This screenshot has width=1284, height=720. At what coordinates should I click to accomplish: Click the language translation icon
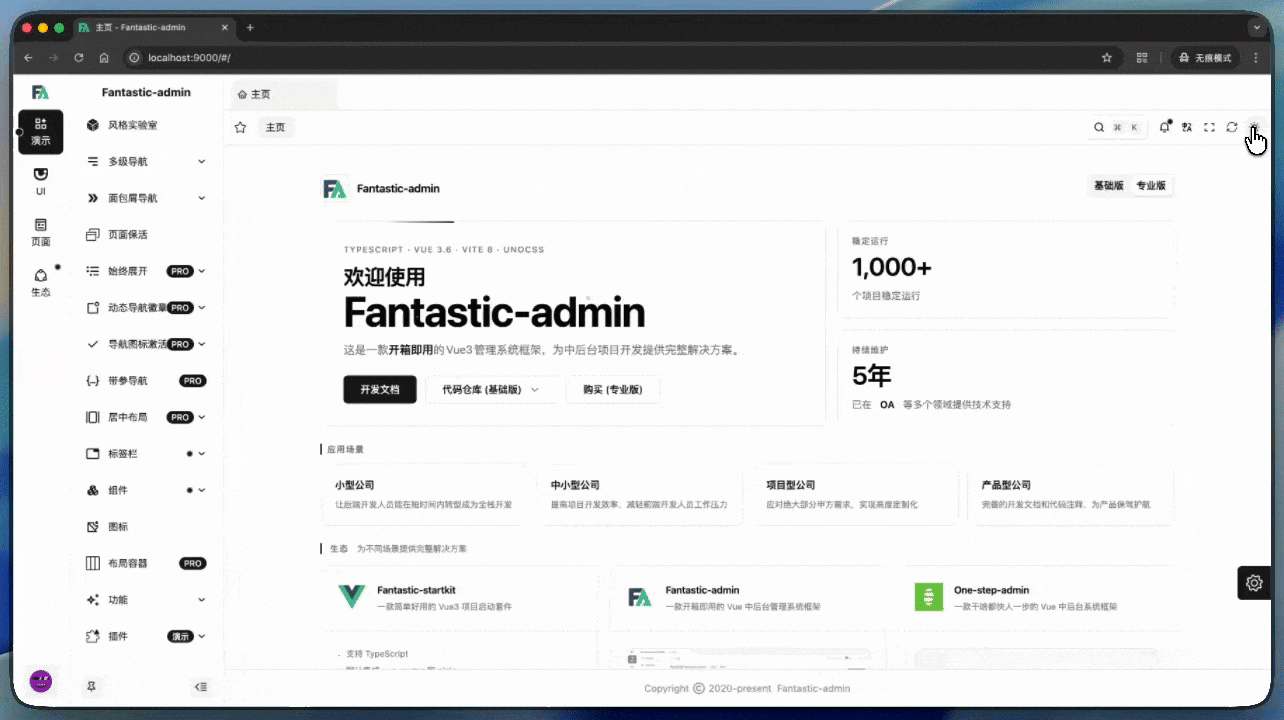1187,127
